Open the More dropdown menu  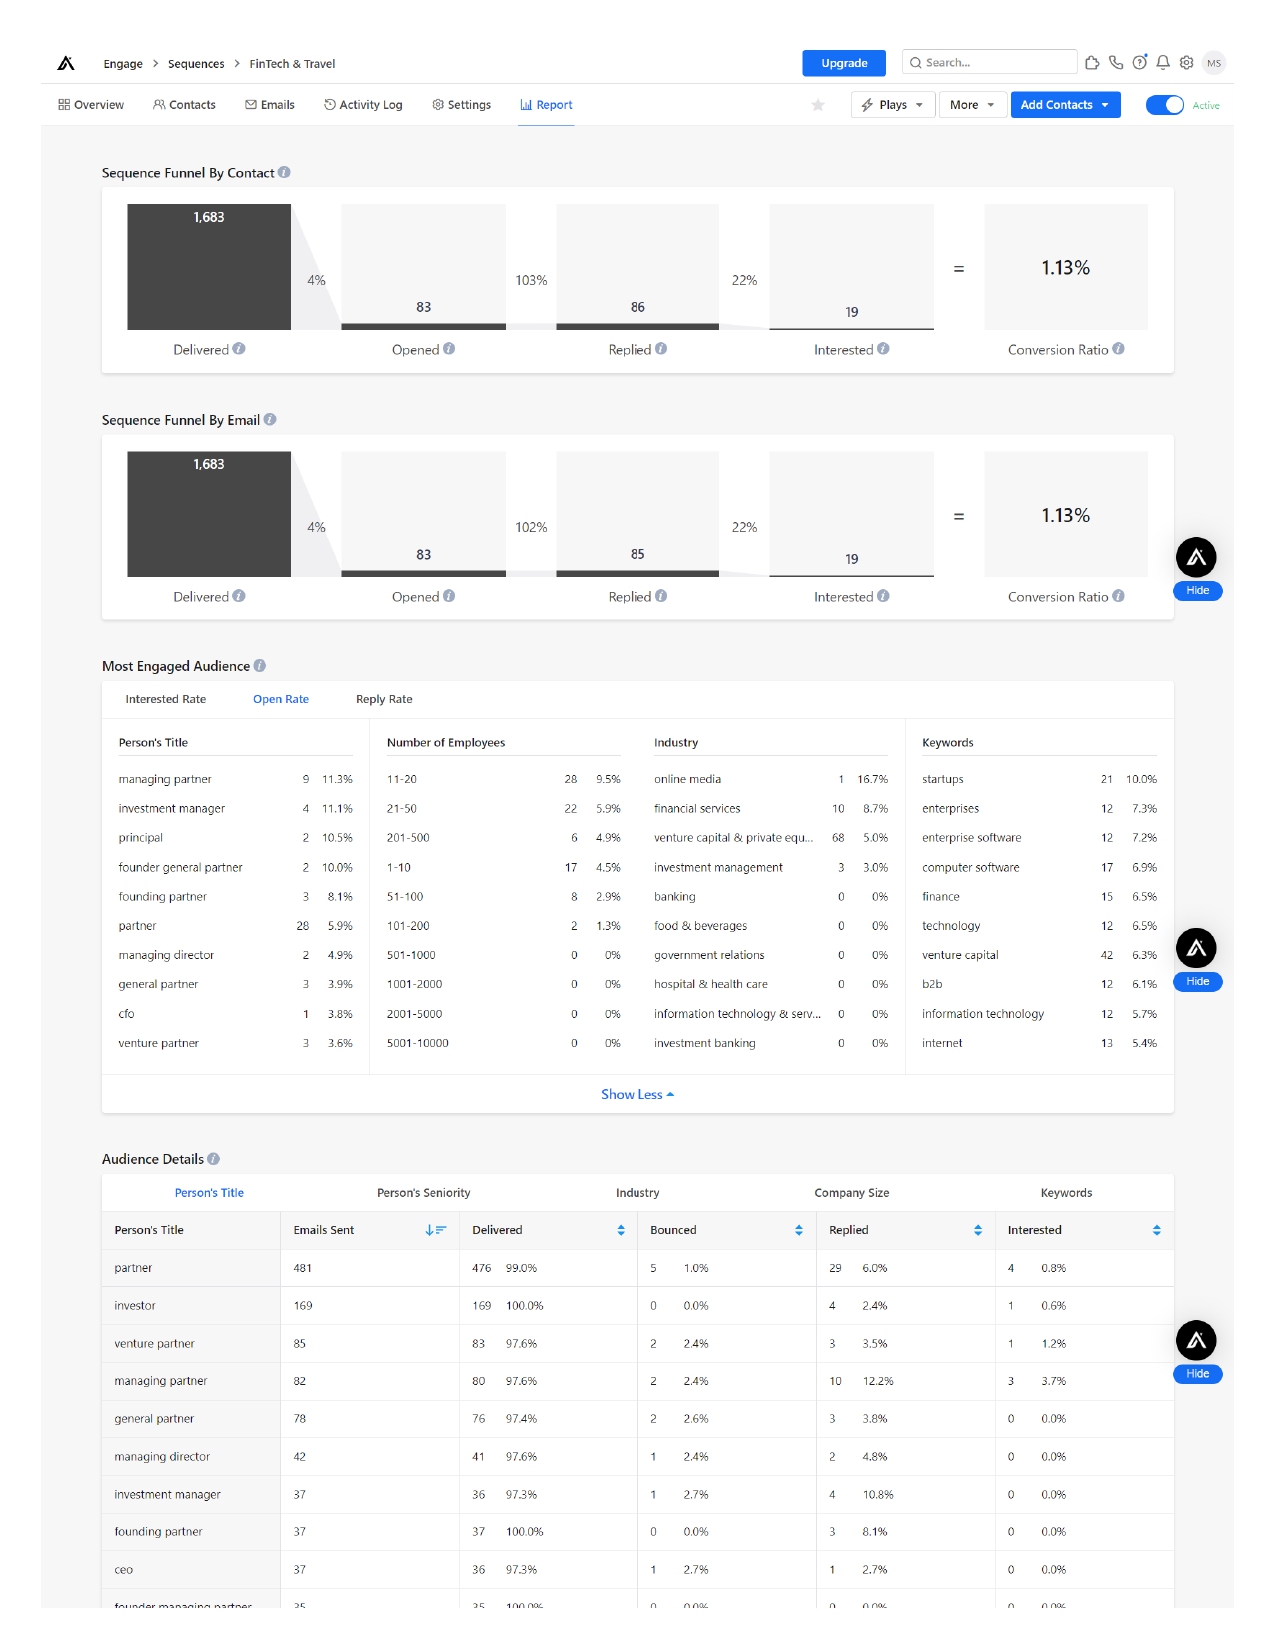972,105
